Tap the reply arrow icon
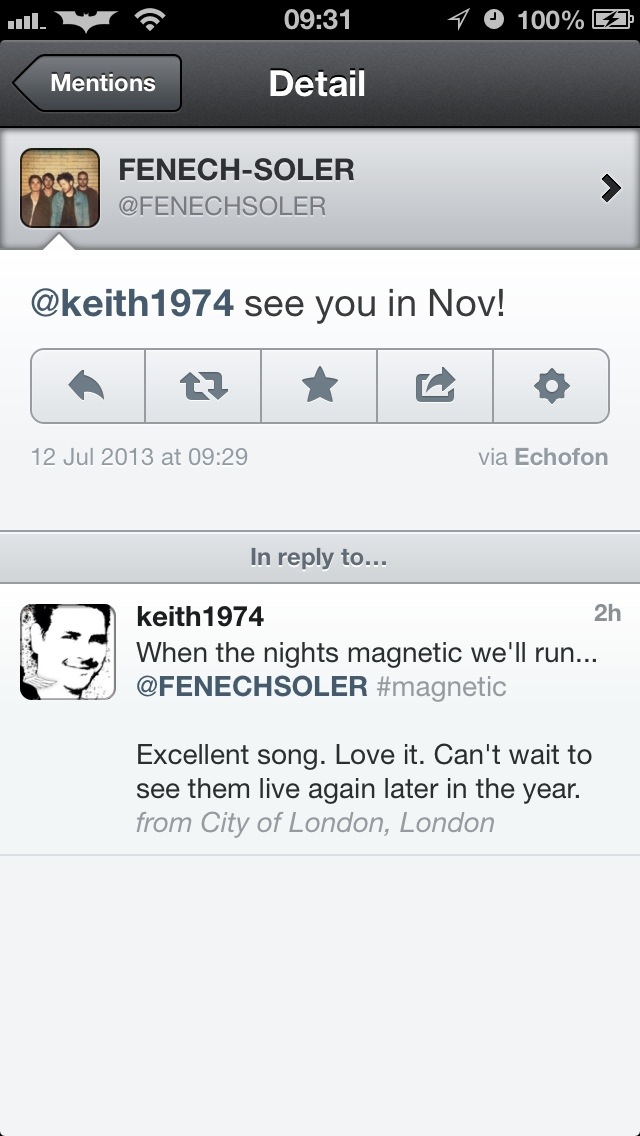This screenshot has height=1136, width=640. point(88,385)
